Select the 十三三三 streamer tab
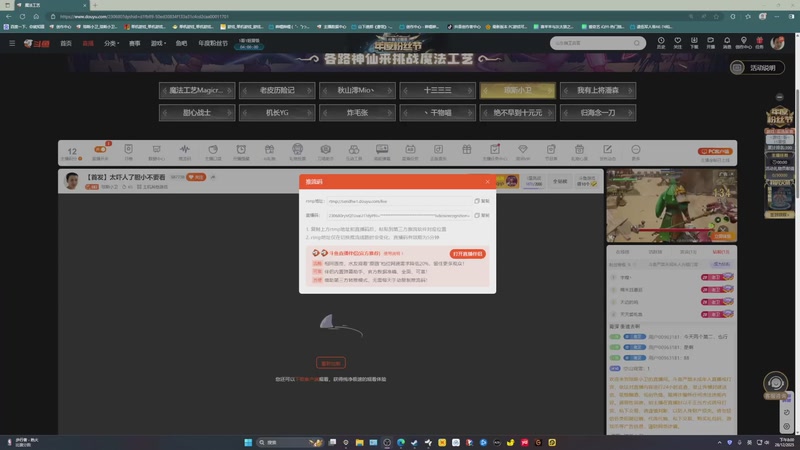 coord(438,90)
